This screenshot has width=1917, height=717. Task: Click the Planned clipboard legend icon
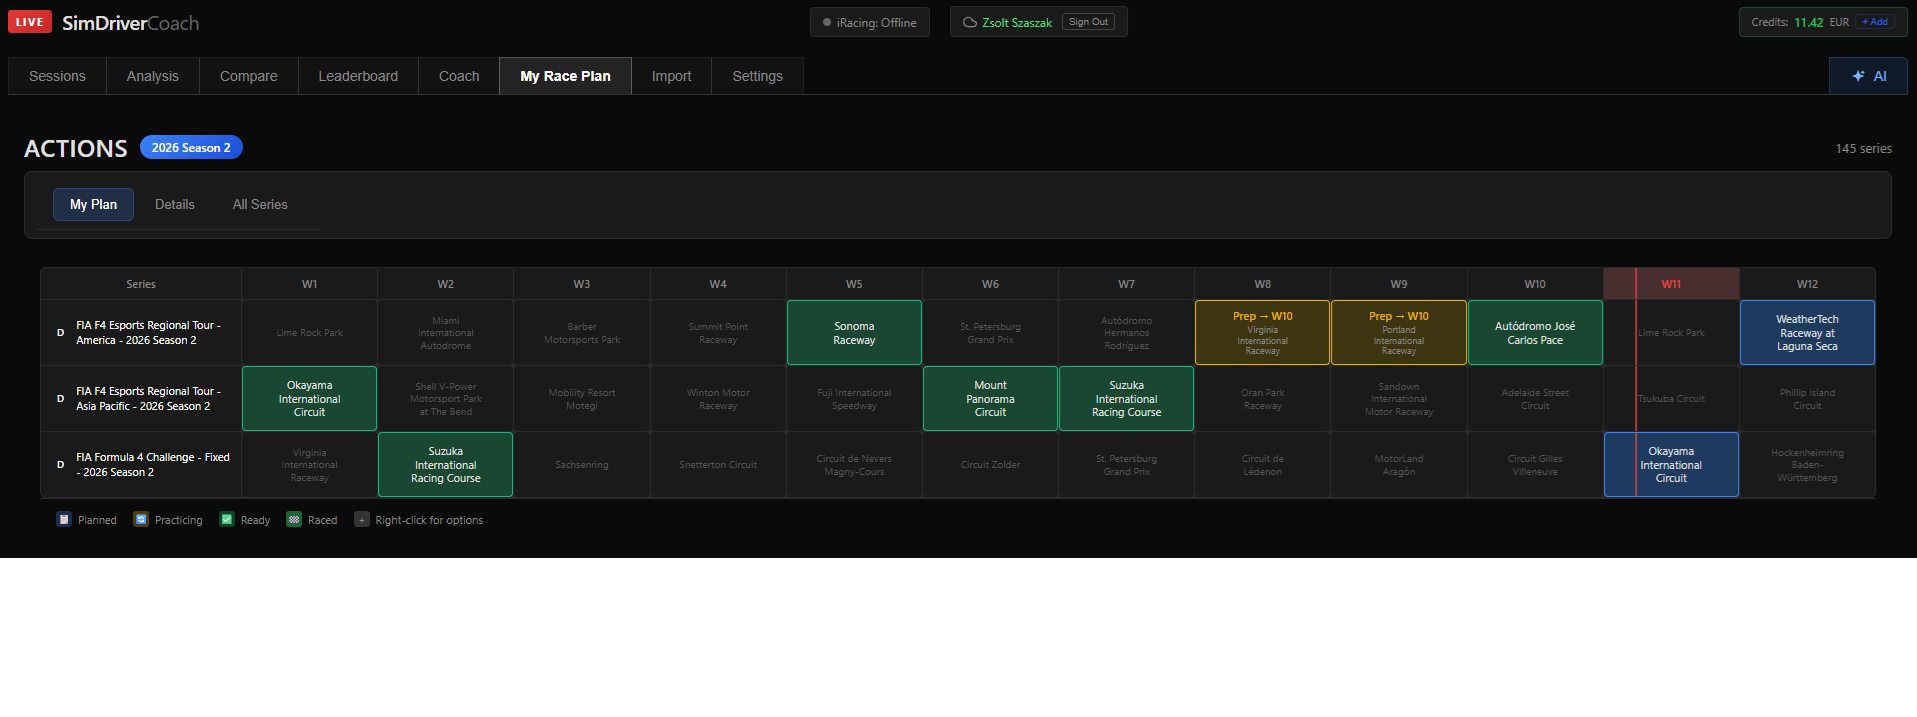pos(64,519)
